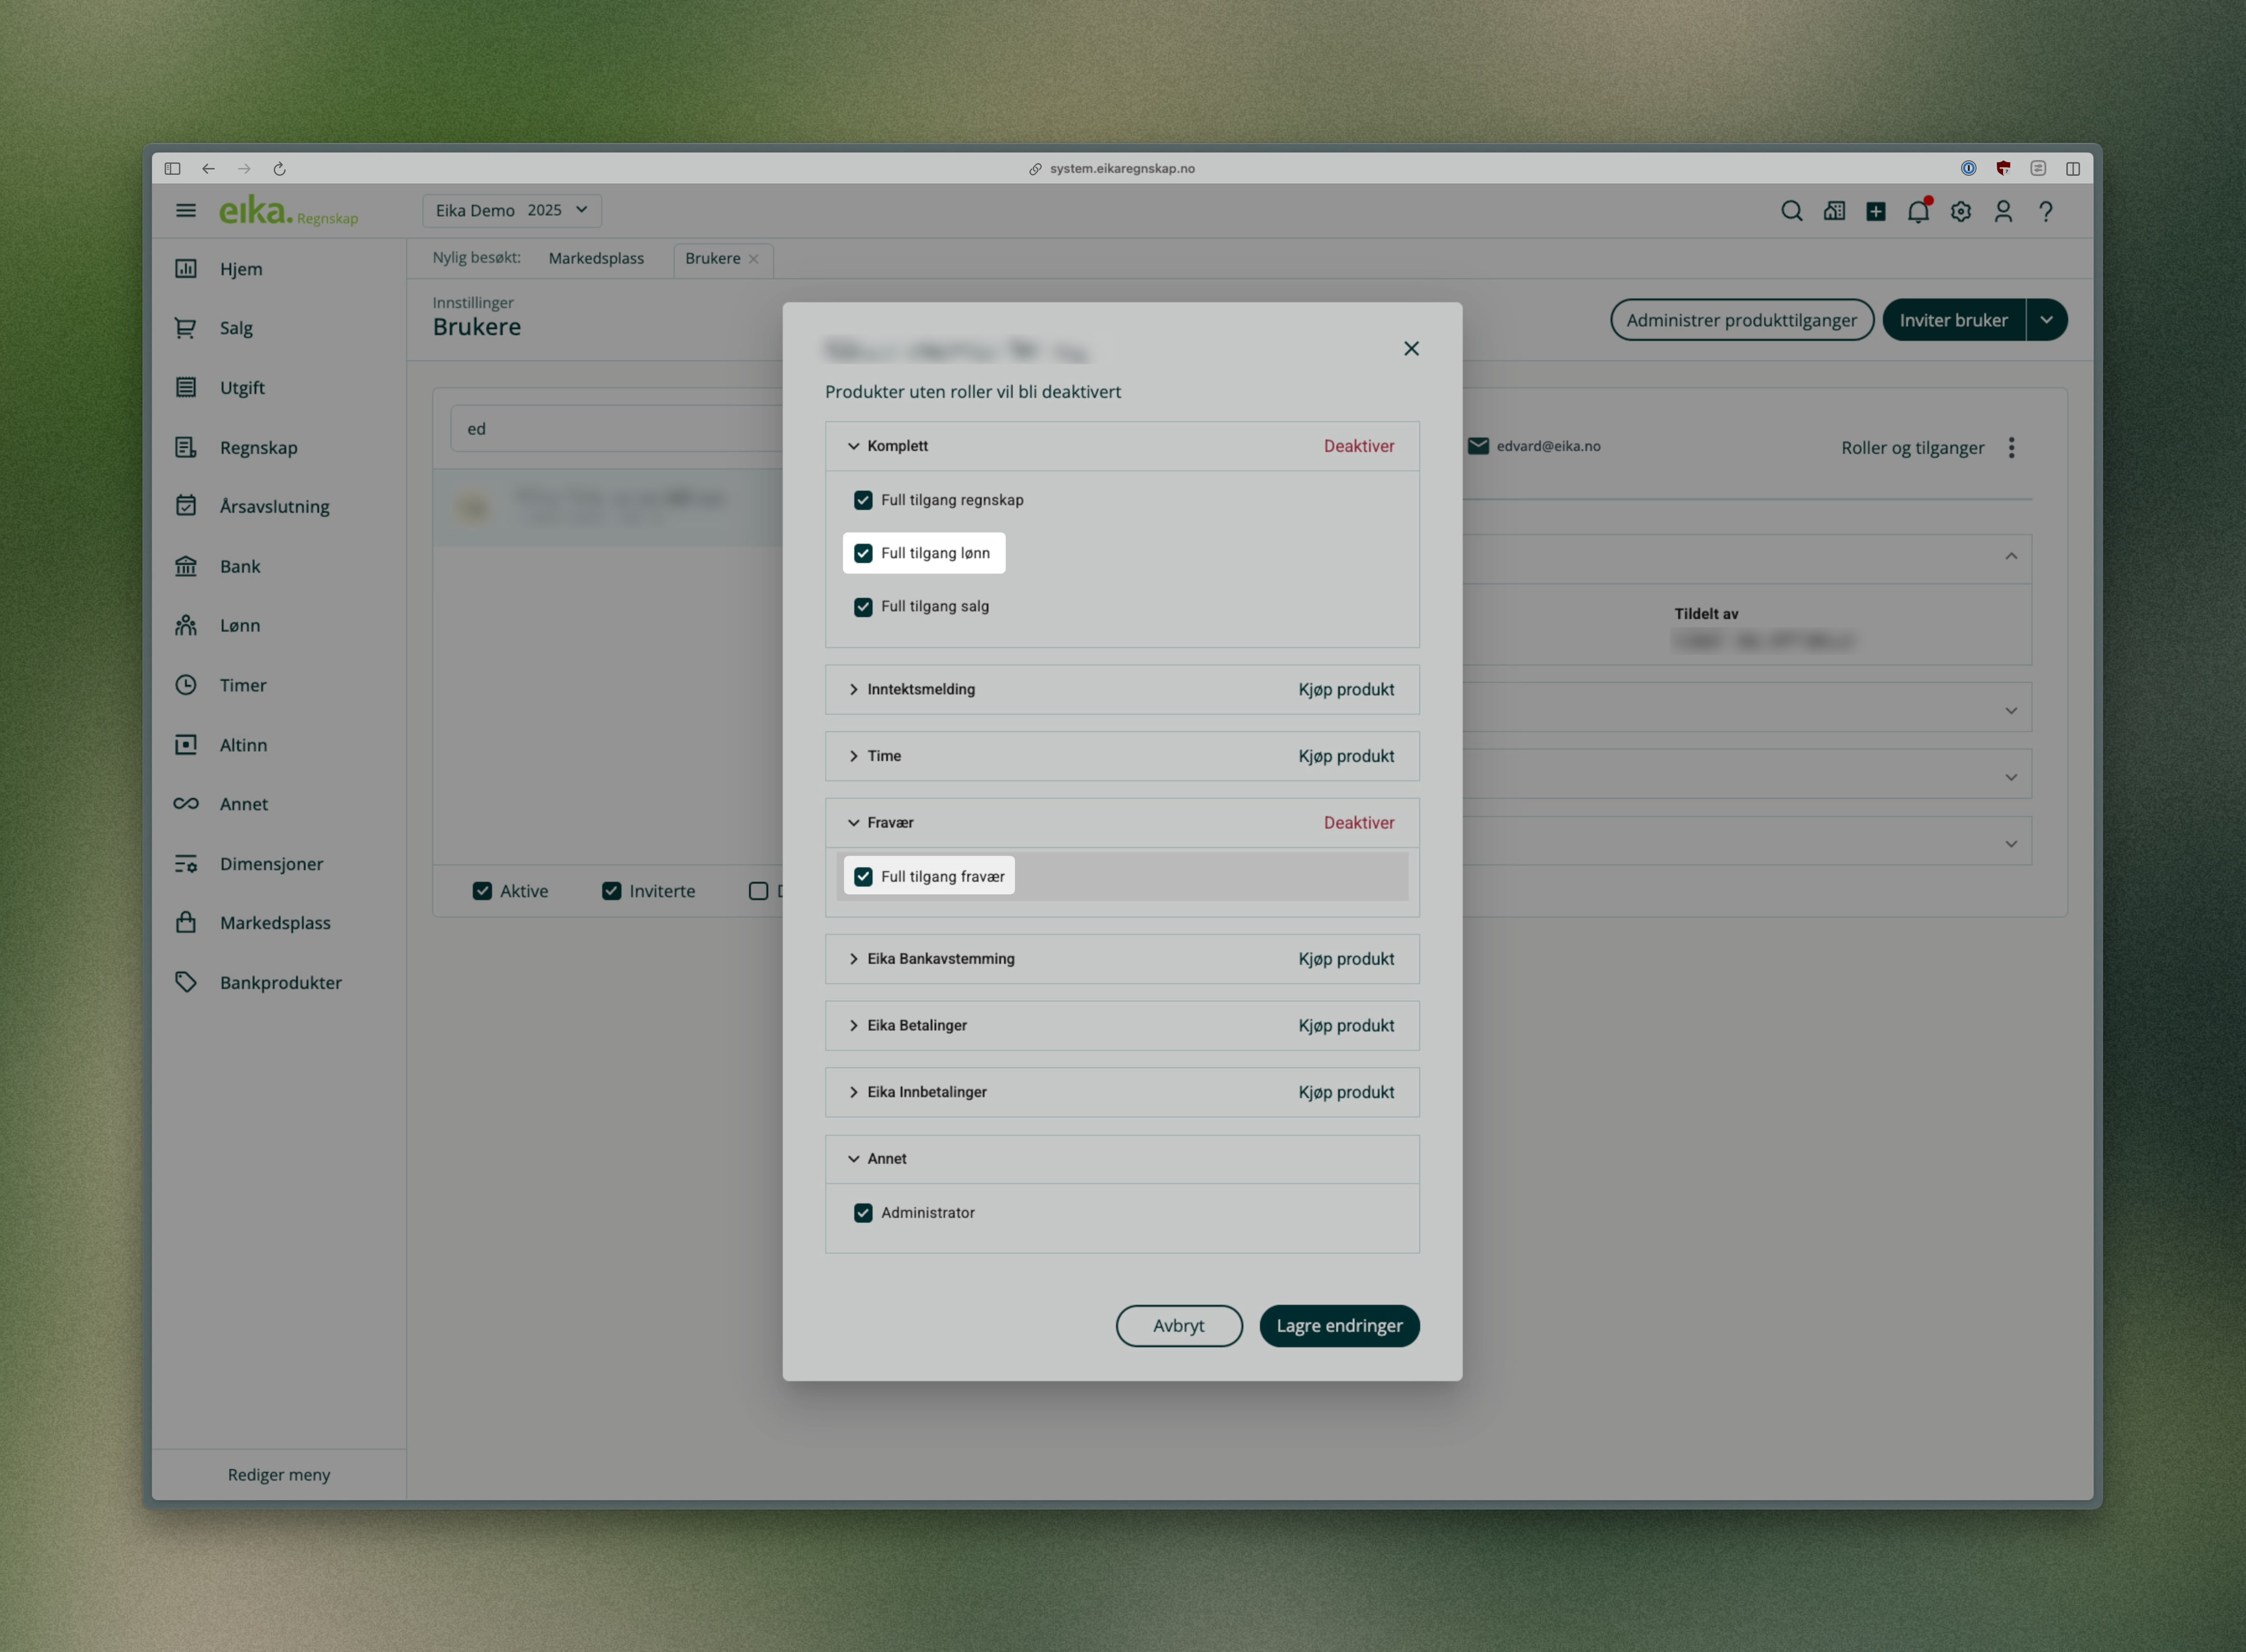Open Lønn in the sidebar
2246x1652 pixels.
click(239, 625)
